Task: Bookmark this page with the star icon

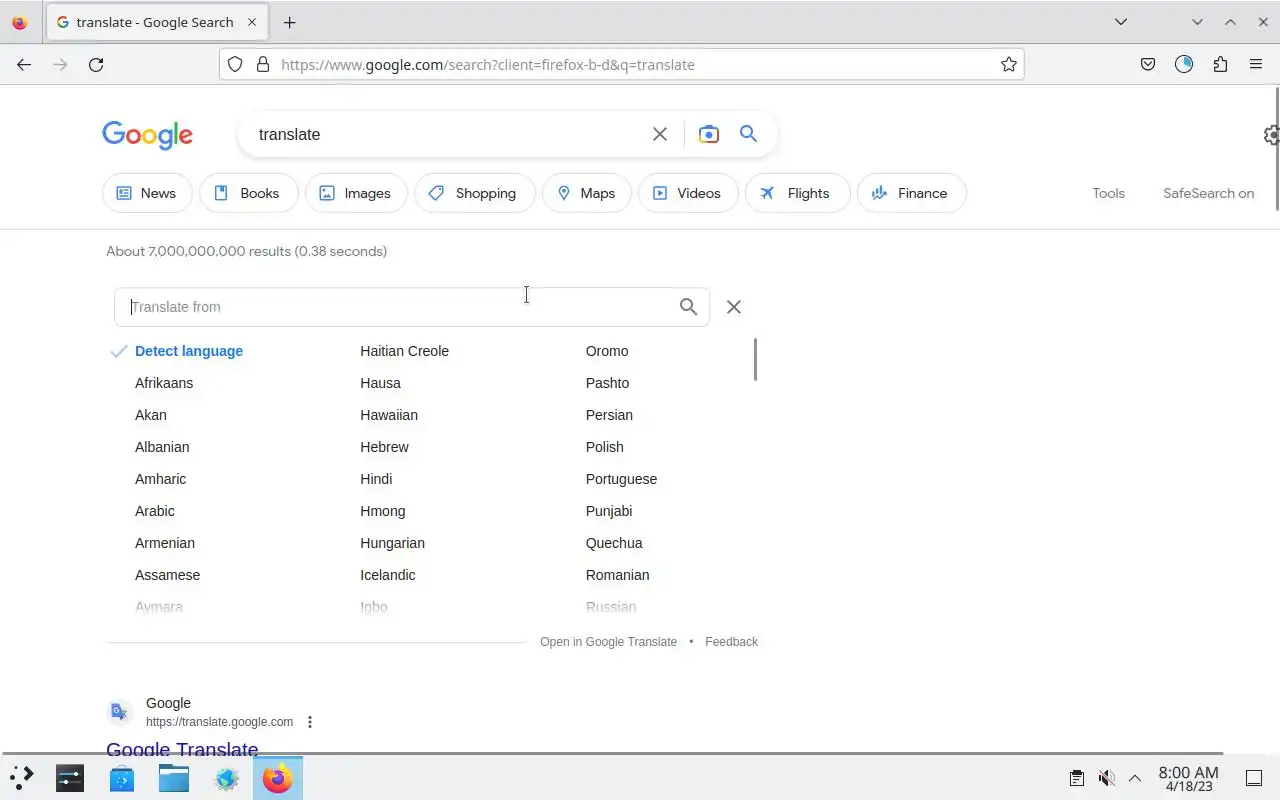Action: tap(1009, 64)
